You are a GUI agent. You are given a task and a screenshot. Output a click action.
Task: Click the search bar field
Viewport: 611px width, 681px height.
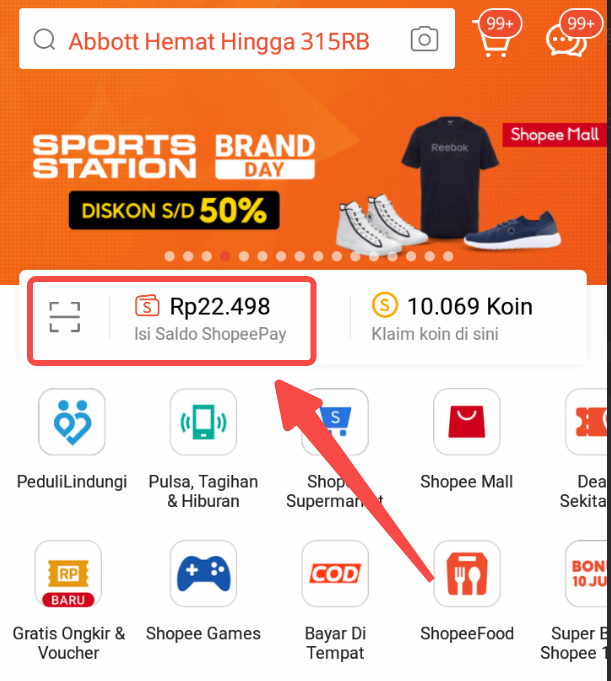click(x=237, y=39)
